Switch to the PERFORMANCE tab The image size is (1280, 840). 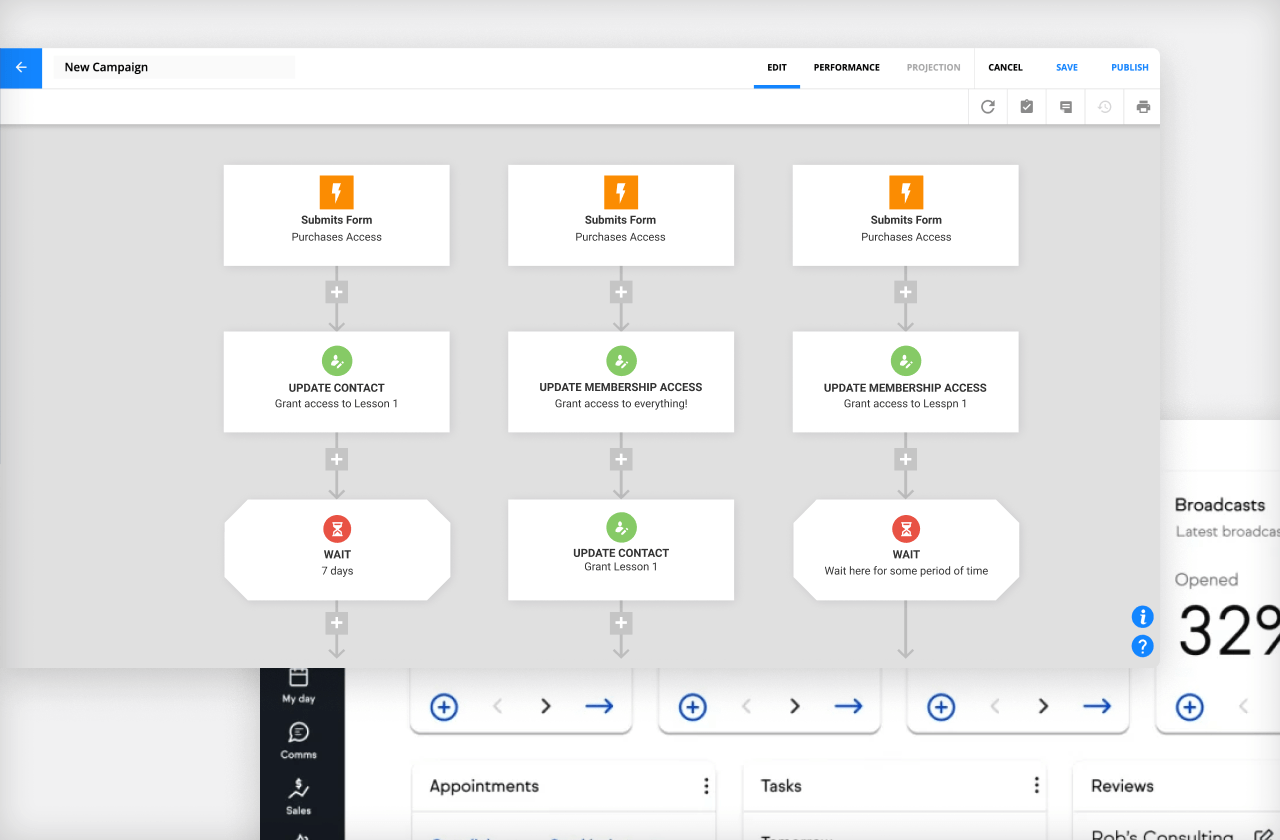pos(846,67)
